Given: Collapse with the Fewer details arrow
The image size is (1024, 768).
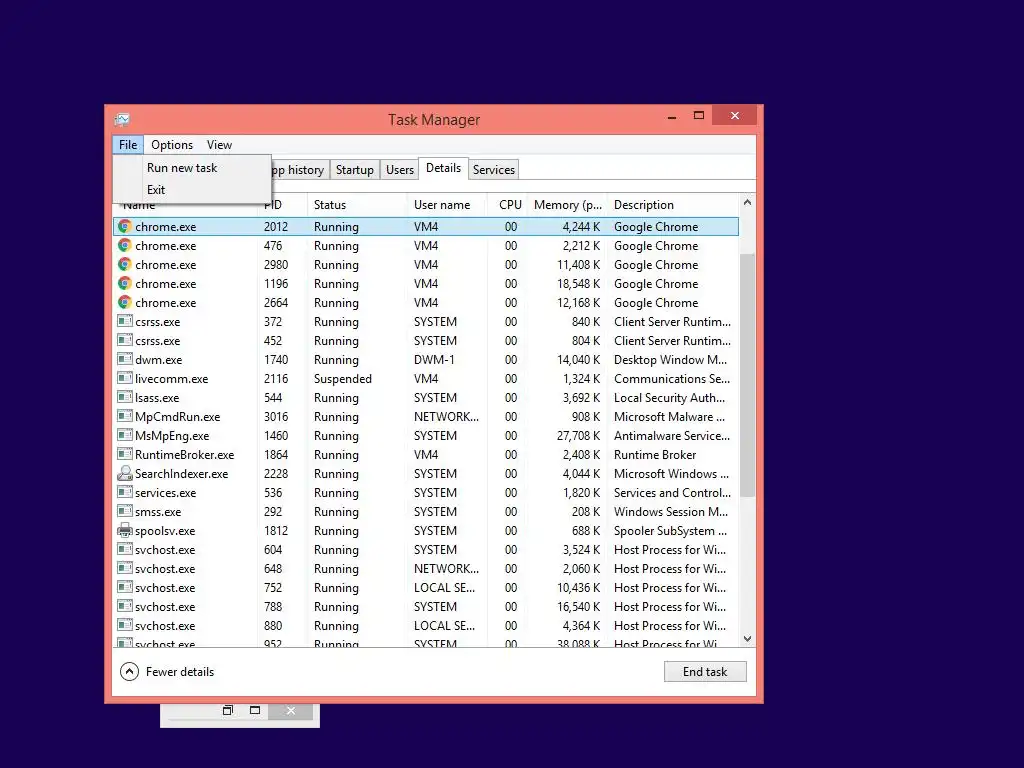Looking at the screenshot, I should pyautogui.click(x=129, y=671).
